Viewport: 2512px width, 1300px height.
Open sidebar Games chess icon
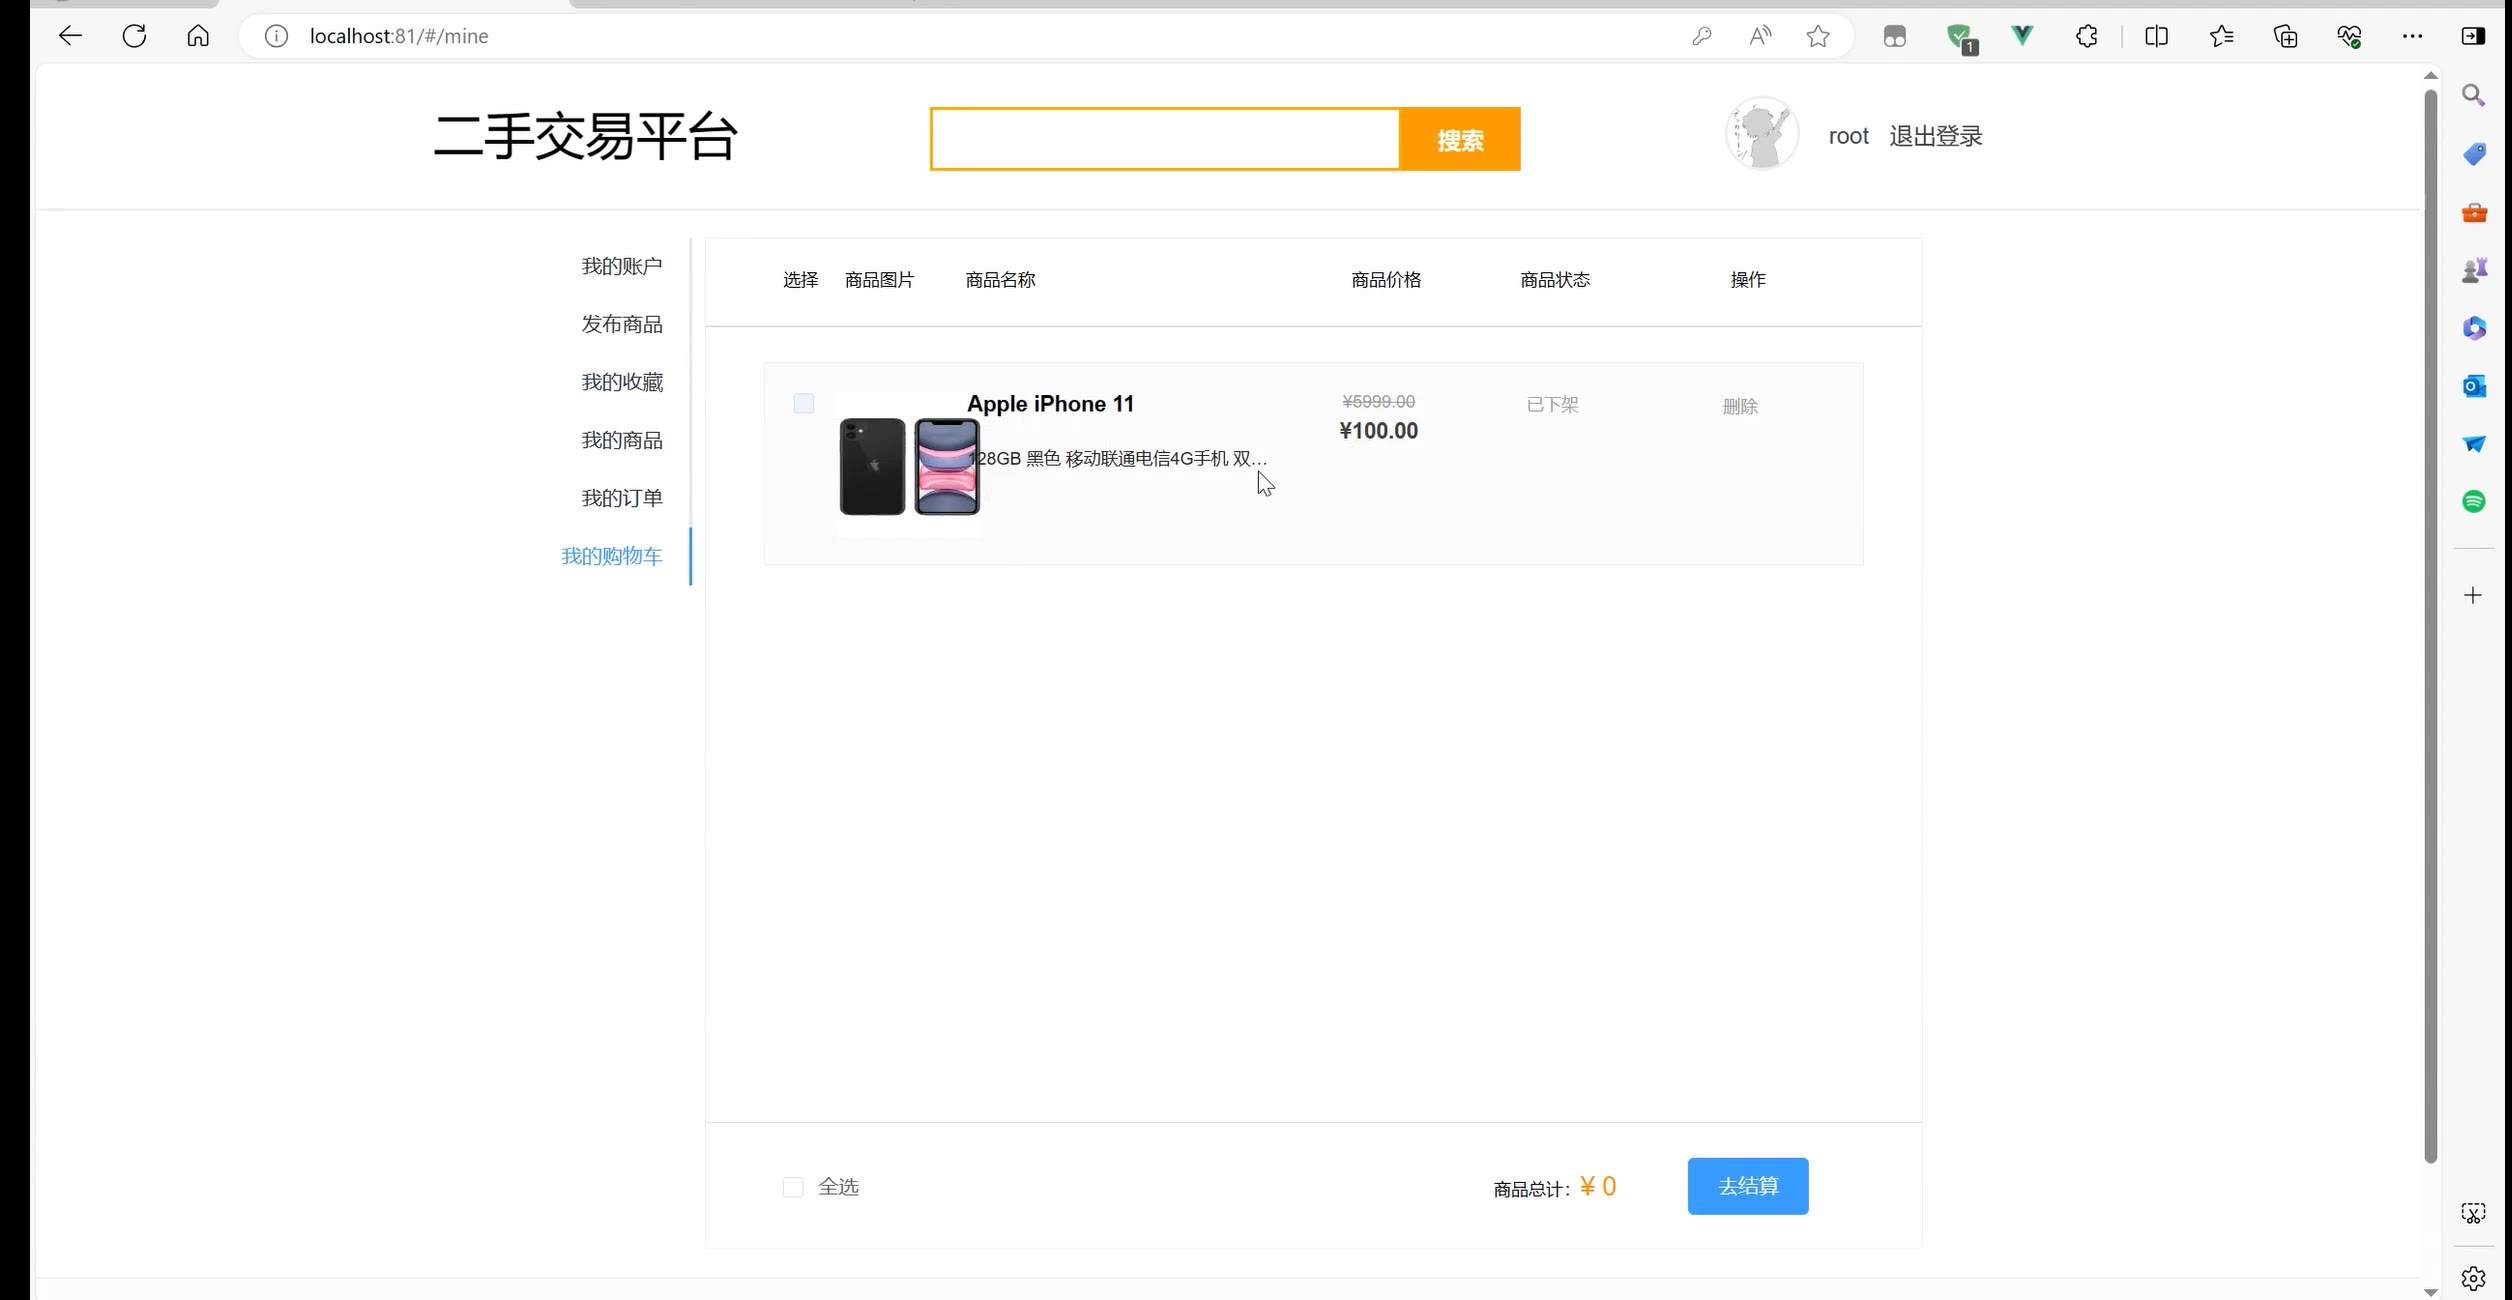click(2473, 270)
